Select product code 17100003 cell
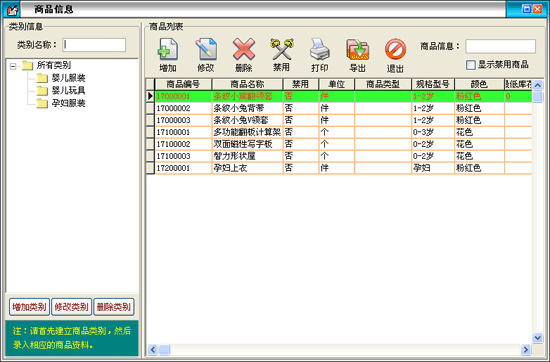550x362 pixels. tap(183, 156)
